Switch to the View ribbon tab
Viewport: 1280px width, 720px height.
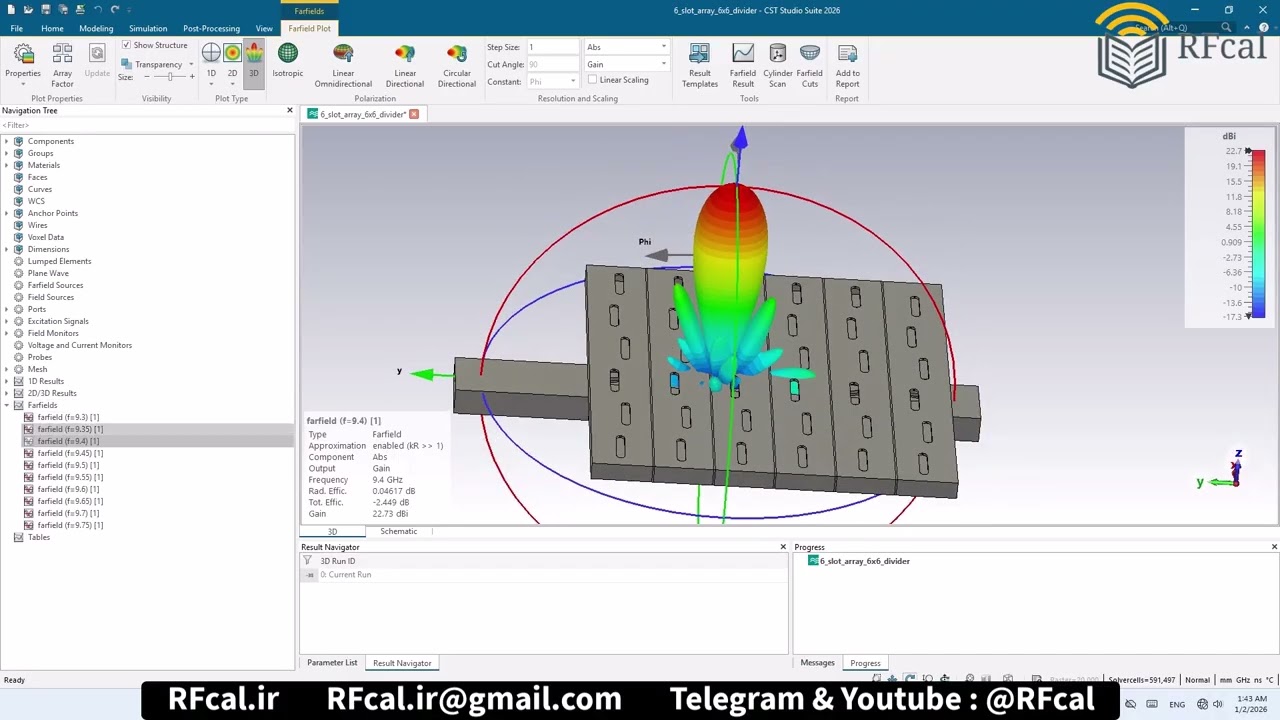(x=264, y=28)
